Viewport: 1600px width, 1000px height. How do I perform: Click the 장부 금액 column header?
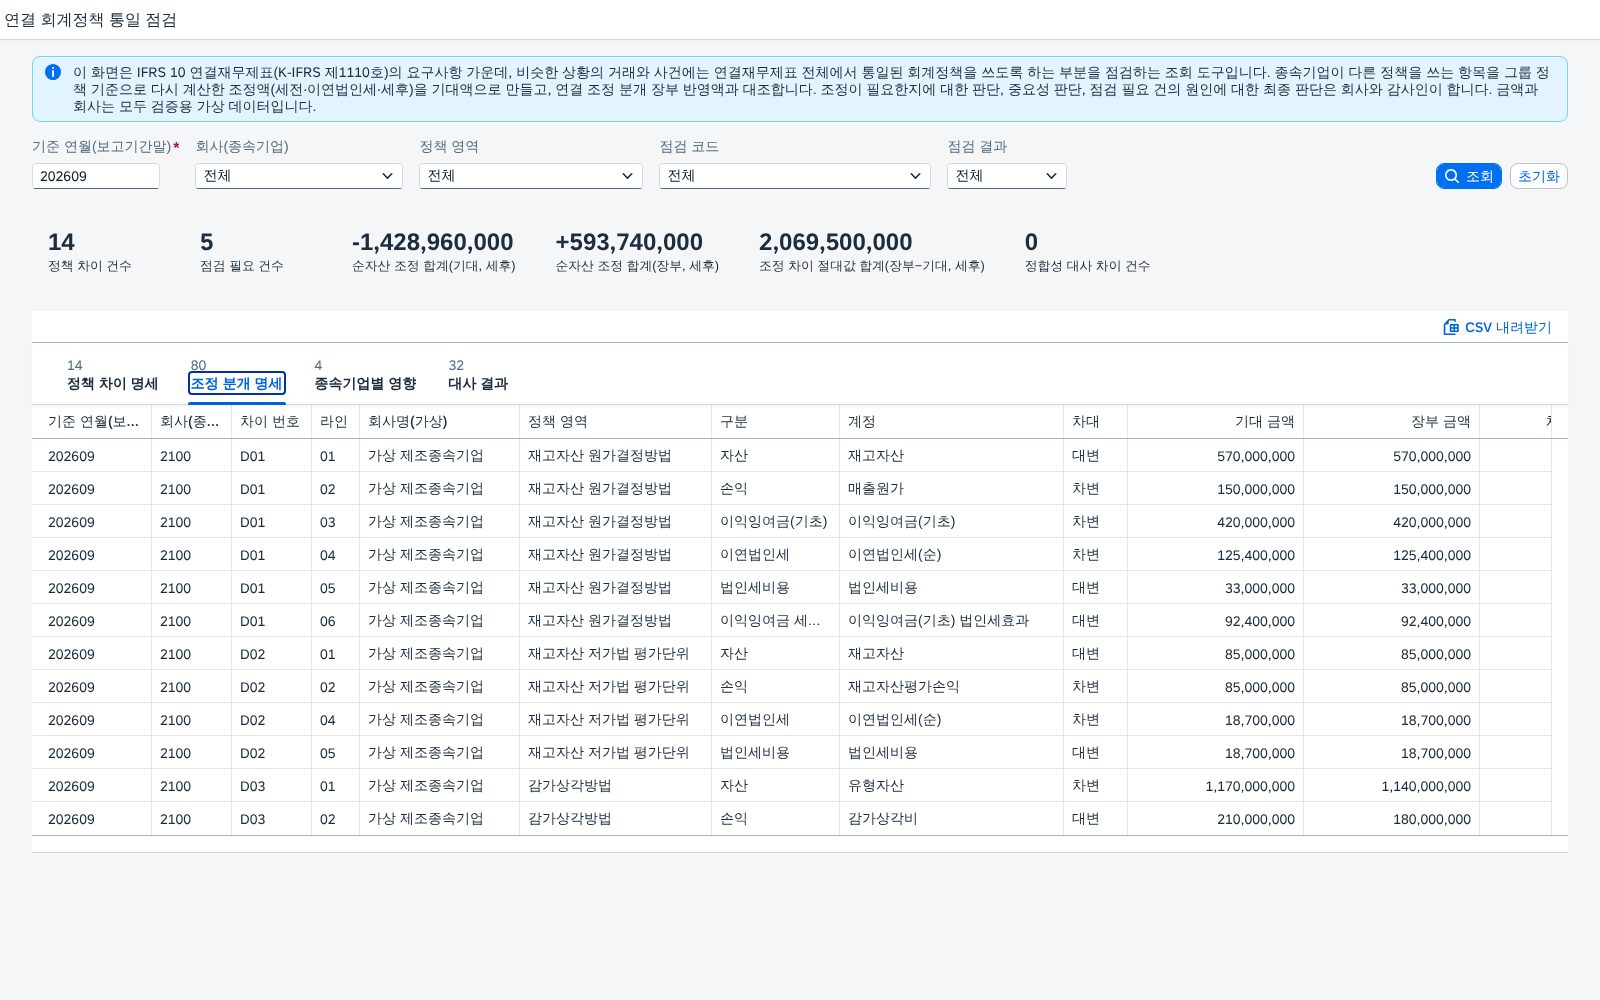pos(1391,422)
